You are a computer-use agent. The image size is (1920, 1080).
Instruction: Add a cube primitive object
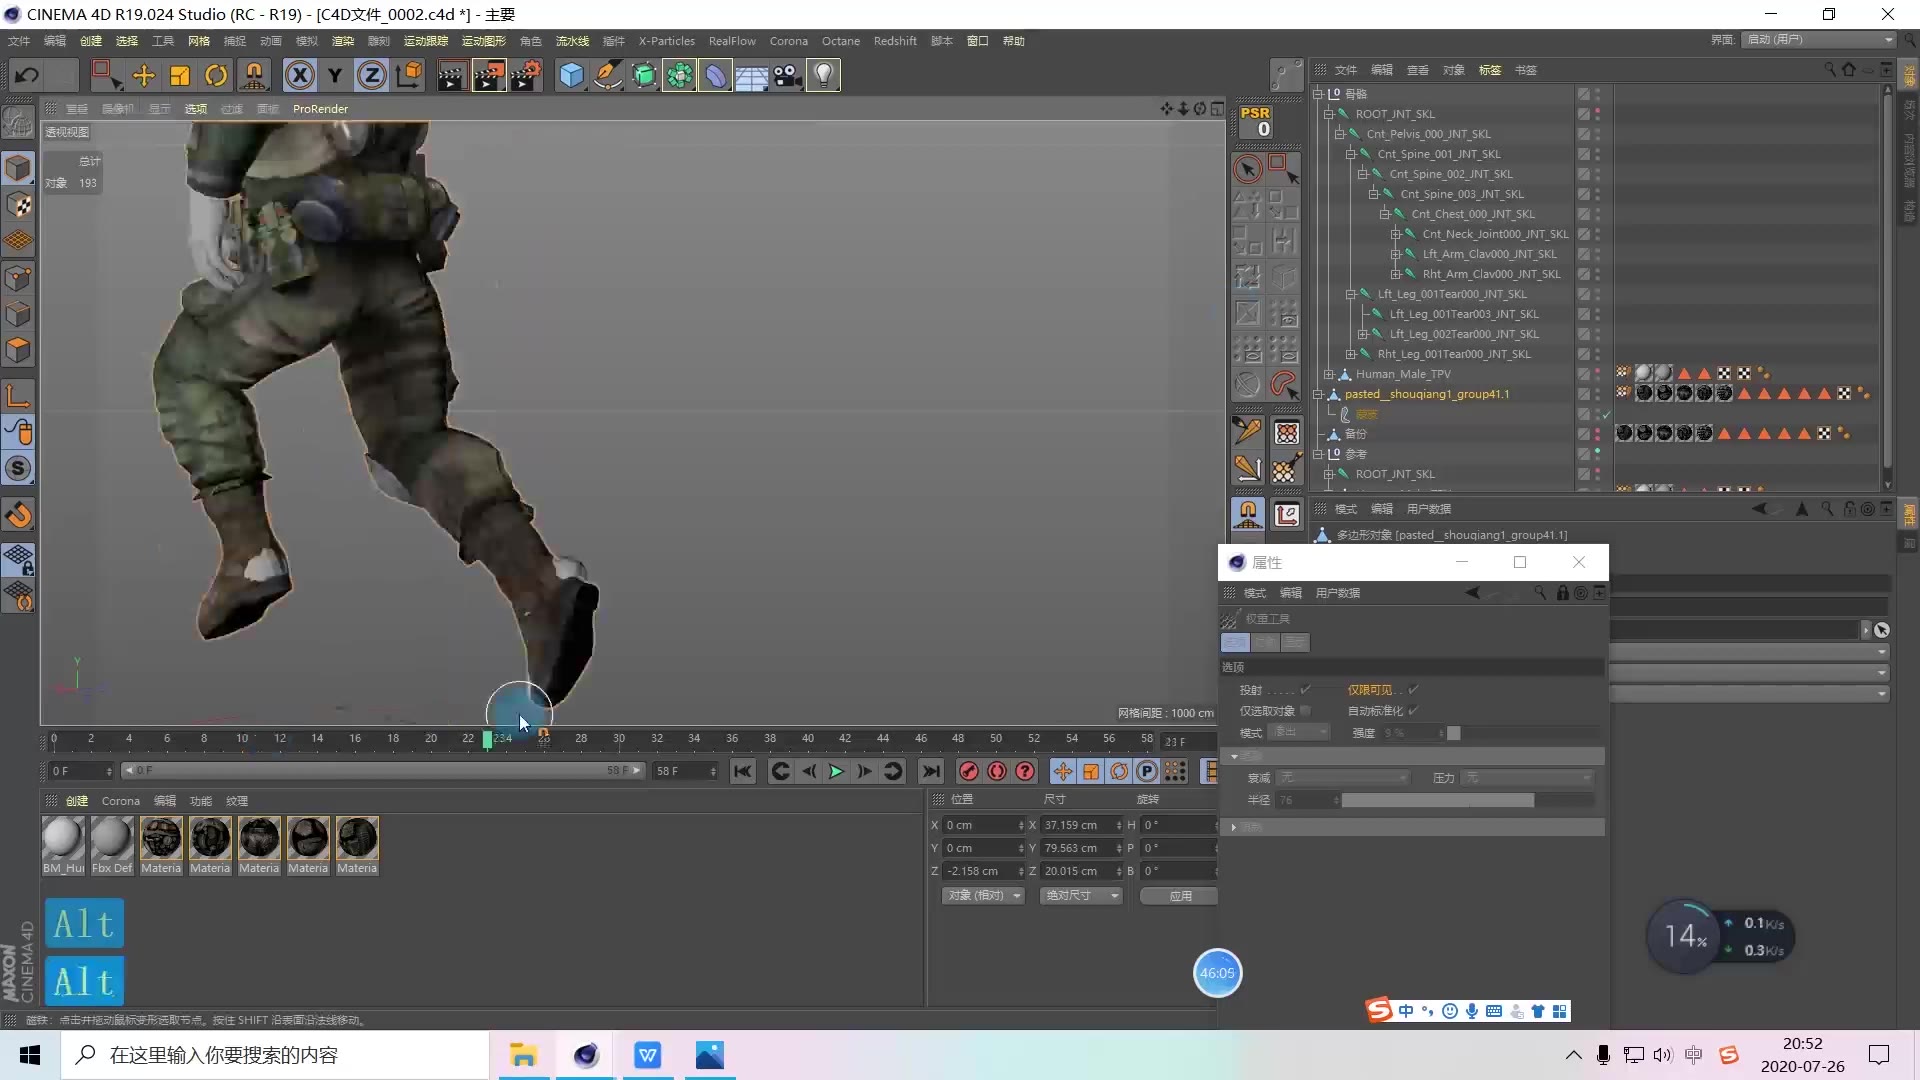(571, 75)
